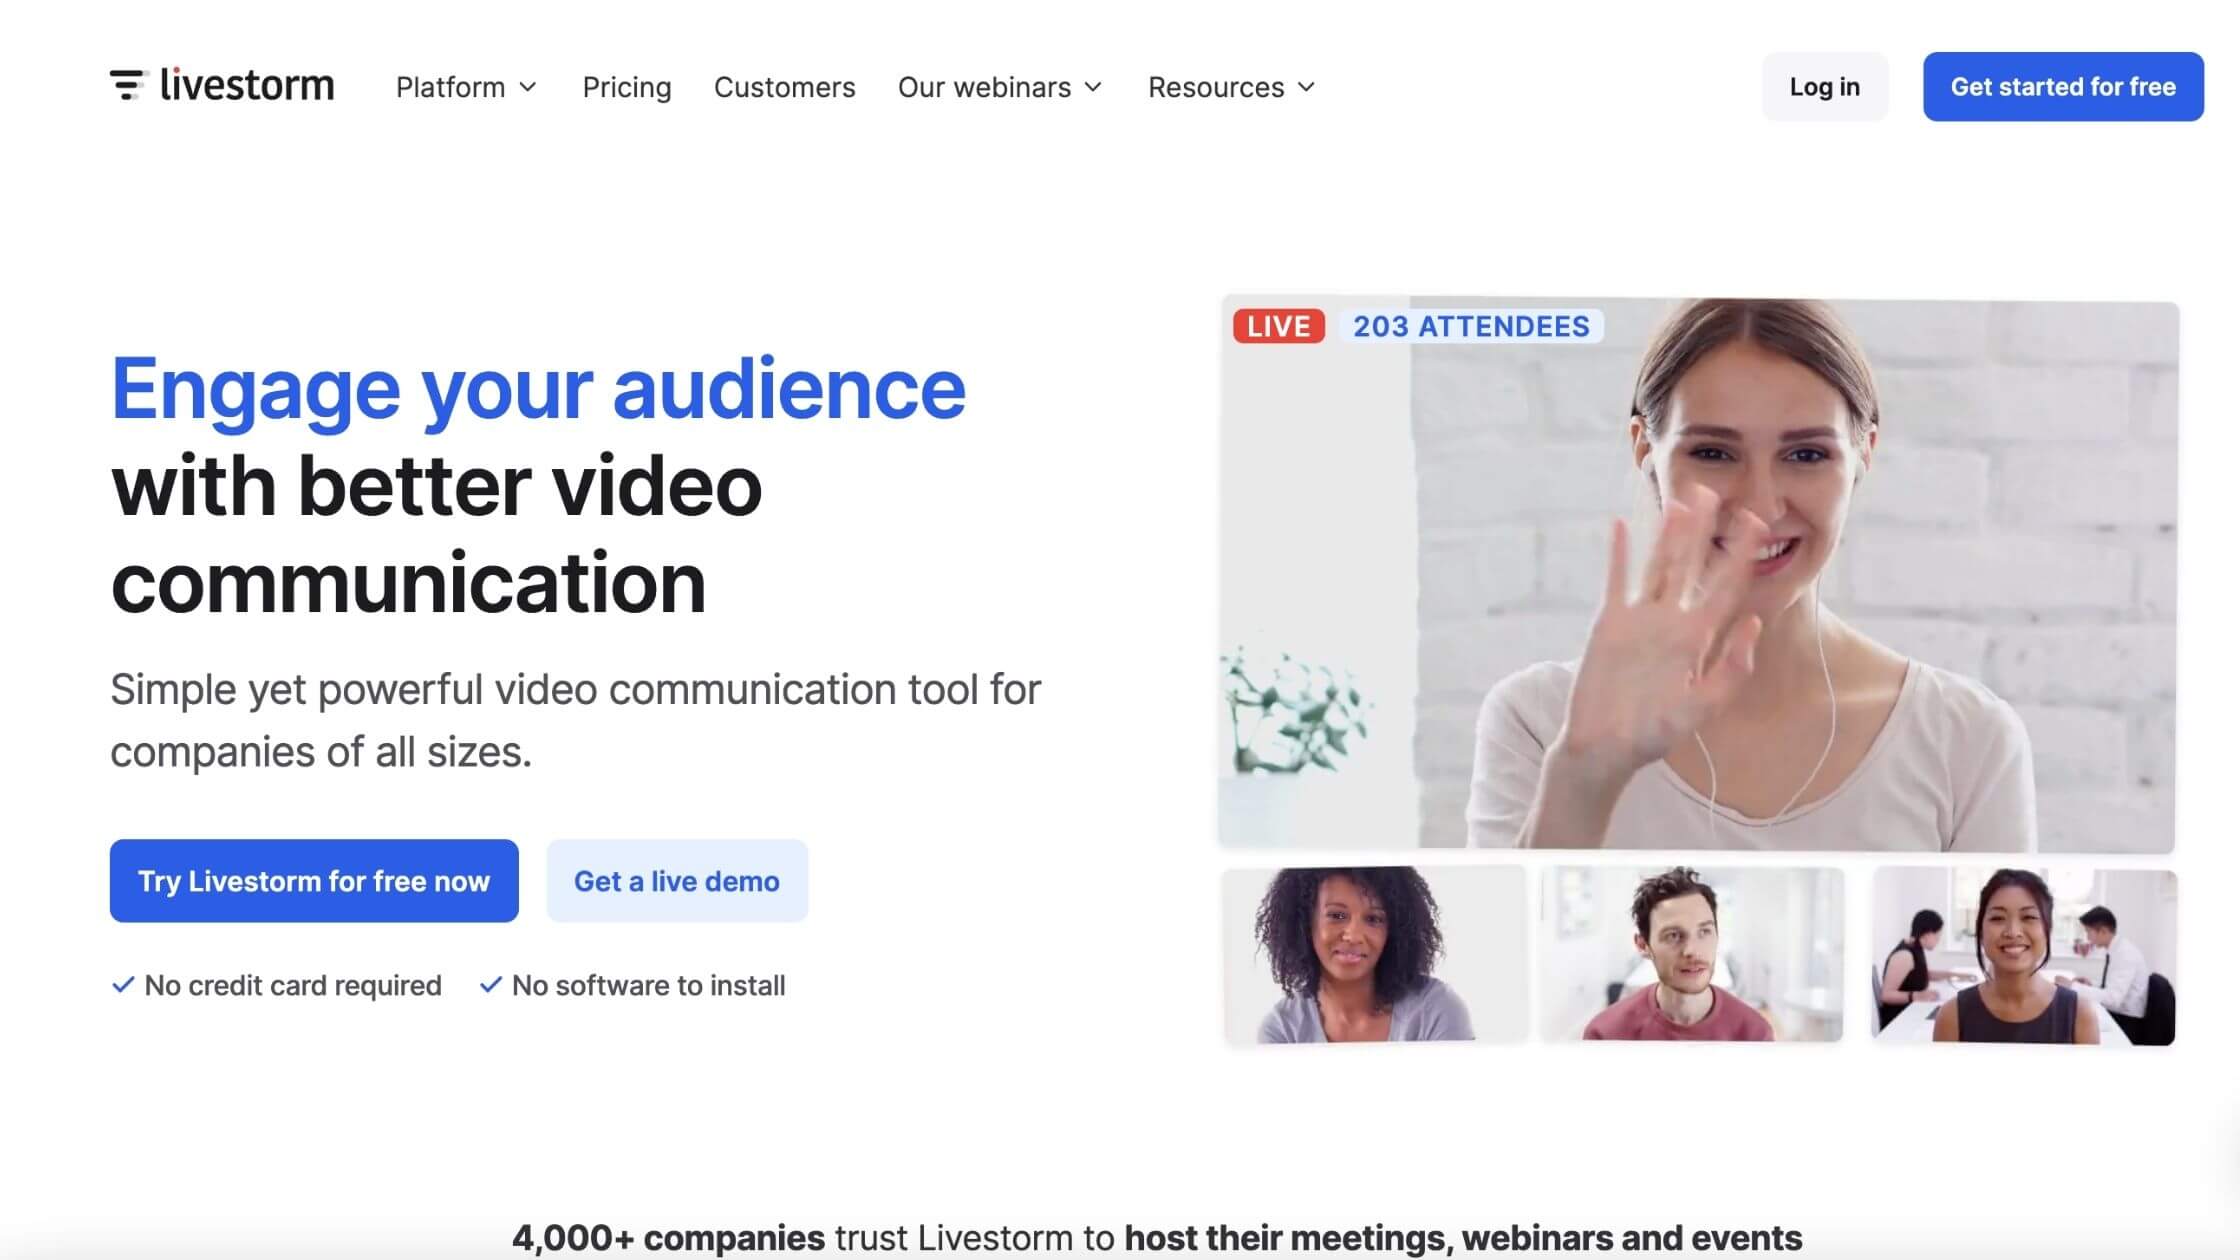Click 'No credit card required' text
2240x1260 pixels.
click(293, 985)
